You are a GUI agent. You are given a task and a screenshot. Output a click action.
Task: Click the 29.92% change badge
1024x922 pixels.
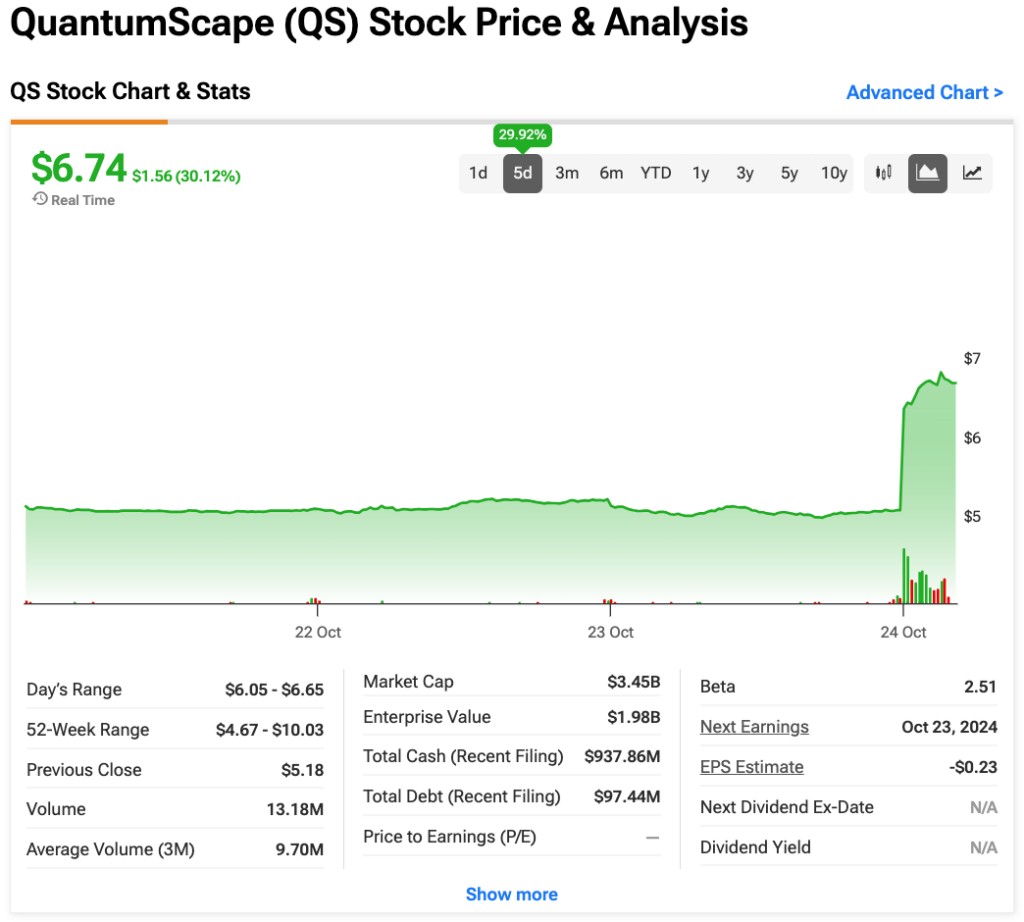tap(521, 134)
